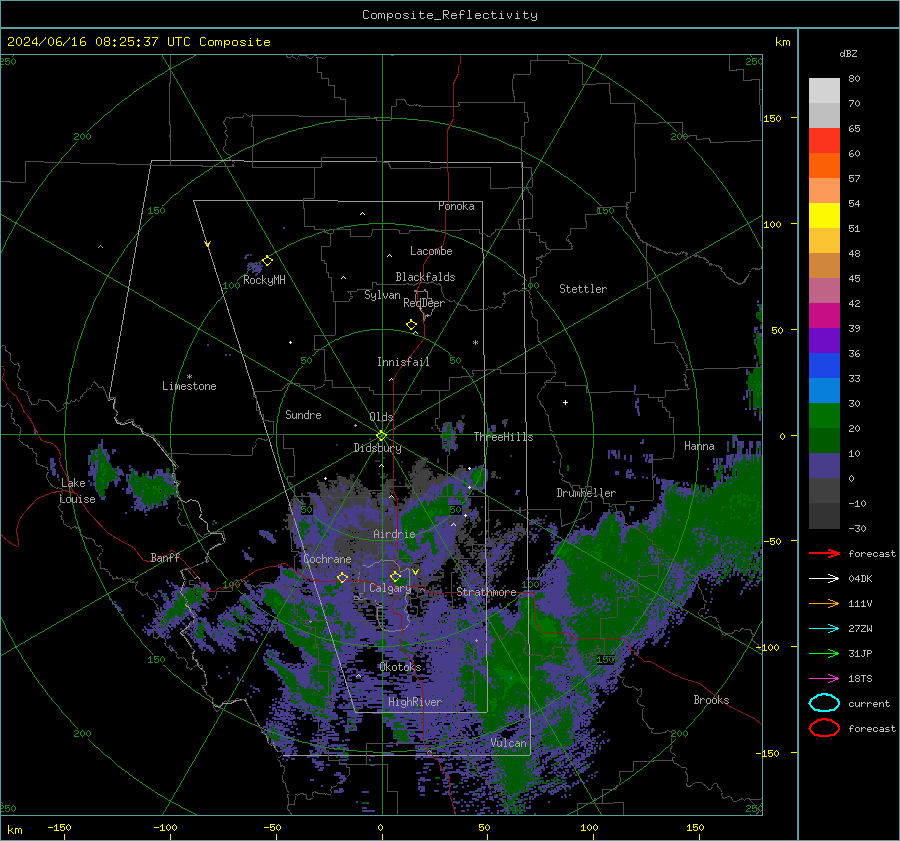Image resolution: width=900 pixels, height=841 pixels.
Task: Click the yellow station marker near RockyMH
Action: pyautogui.click(x=267, y=261)
